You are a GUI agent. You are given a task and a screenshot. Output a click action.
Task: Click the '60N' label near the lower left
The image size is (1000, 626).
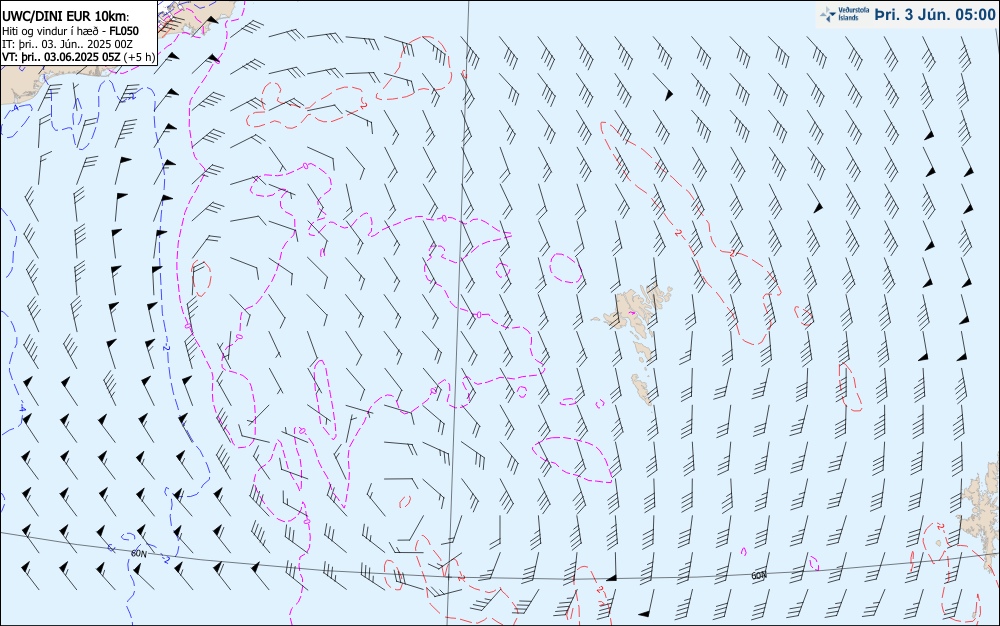point(138,553)
